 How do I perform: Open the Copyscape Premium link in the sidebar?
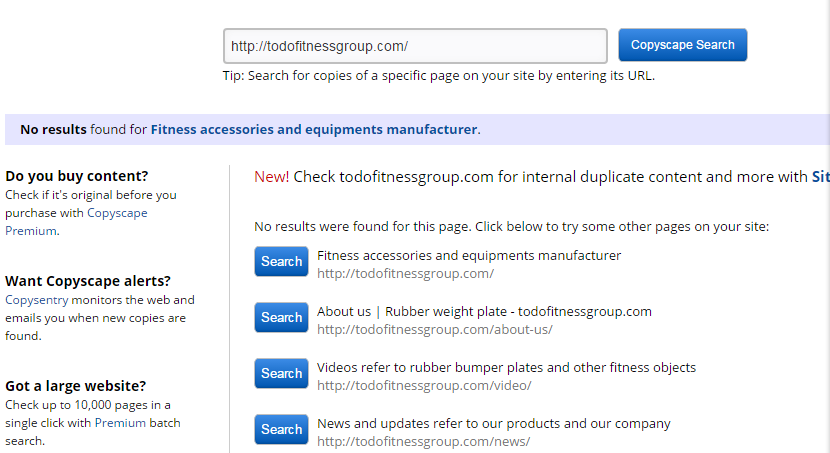tap(76, 222)
